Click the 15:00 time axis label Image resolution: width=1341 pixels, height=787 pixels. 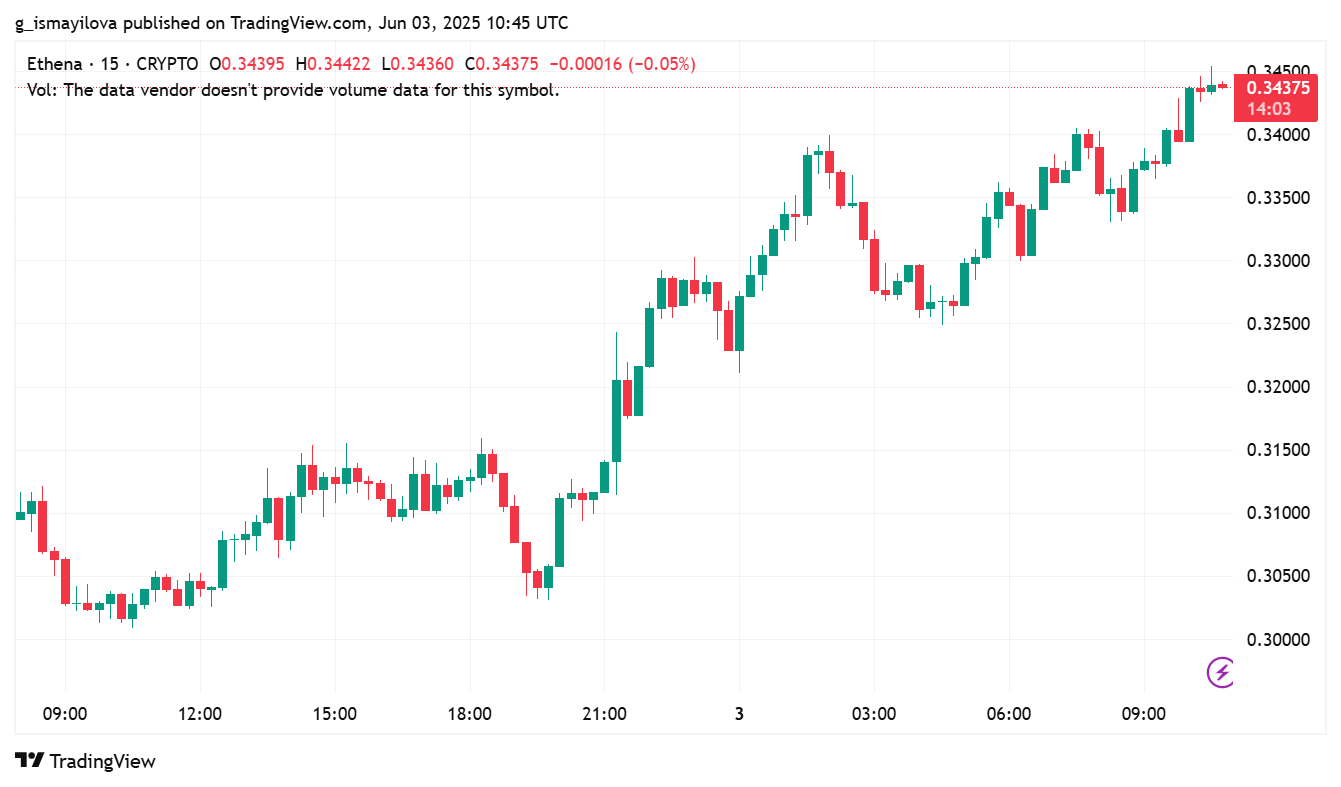(x=335, y=714)
